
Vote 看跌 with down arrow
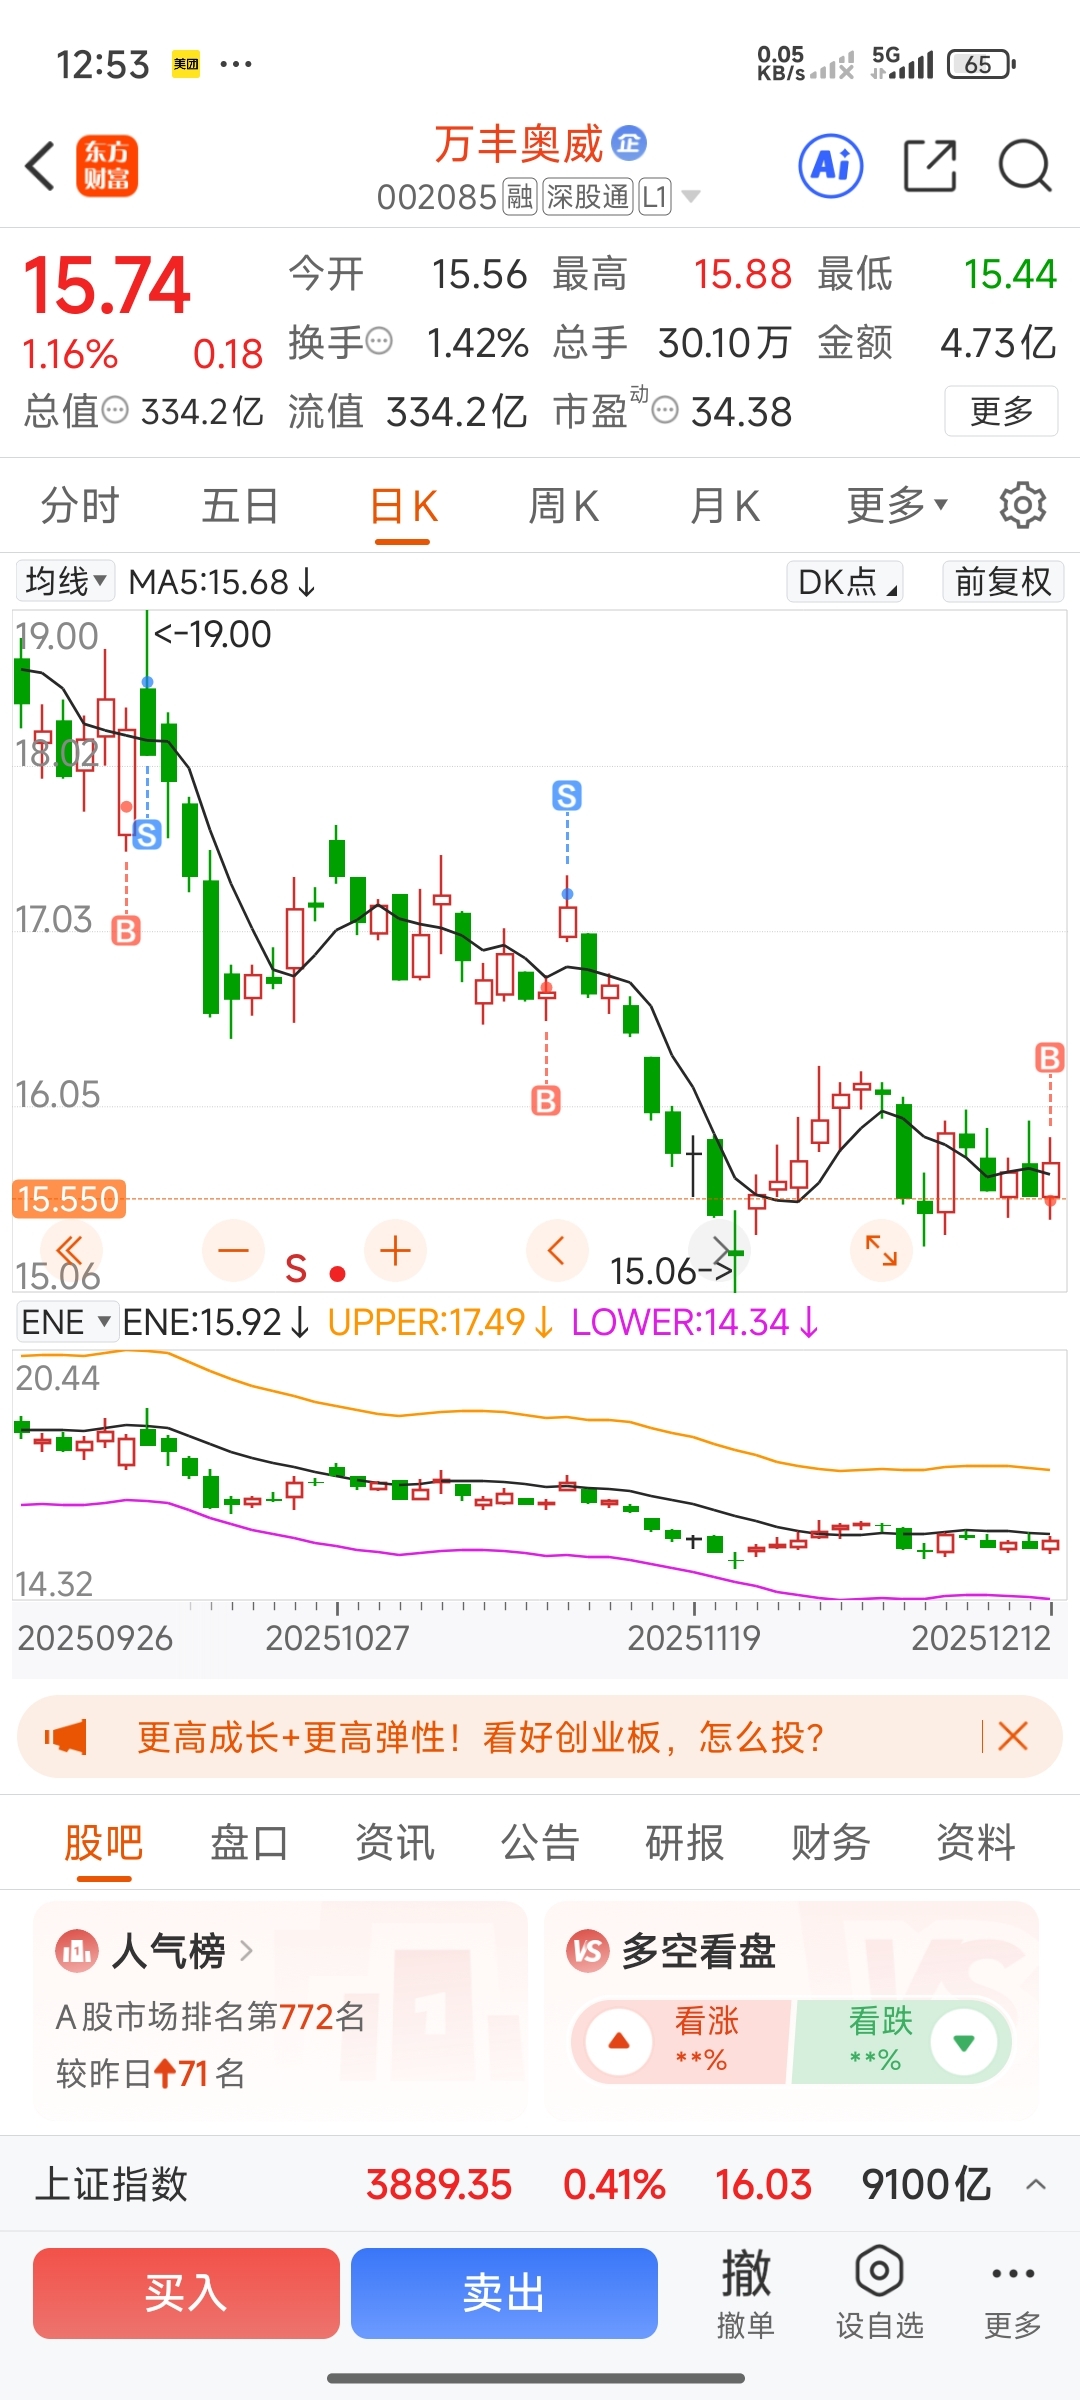(x=964, y=2041)
